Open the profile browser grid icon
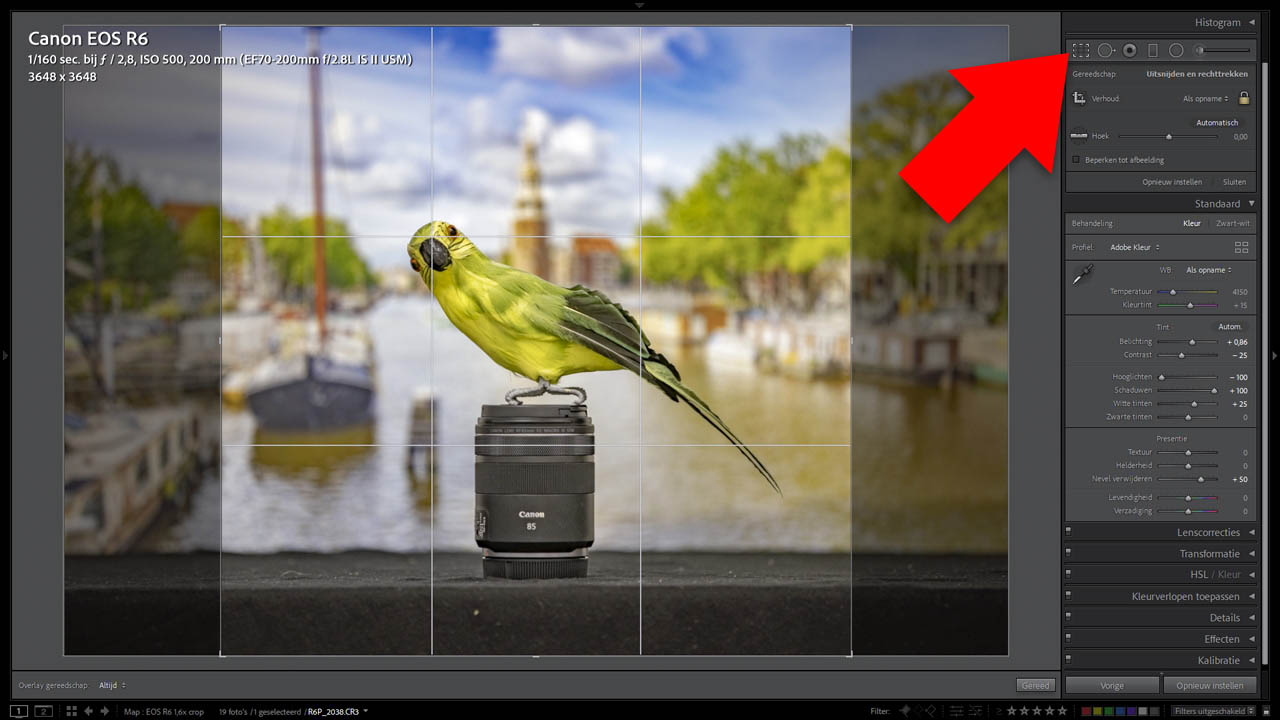The width and height of the screenshot is (1280, 720). [x=1242, y=247]
